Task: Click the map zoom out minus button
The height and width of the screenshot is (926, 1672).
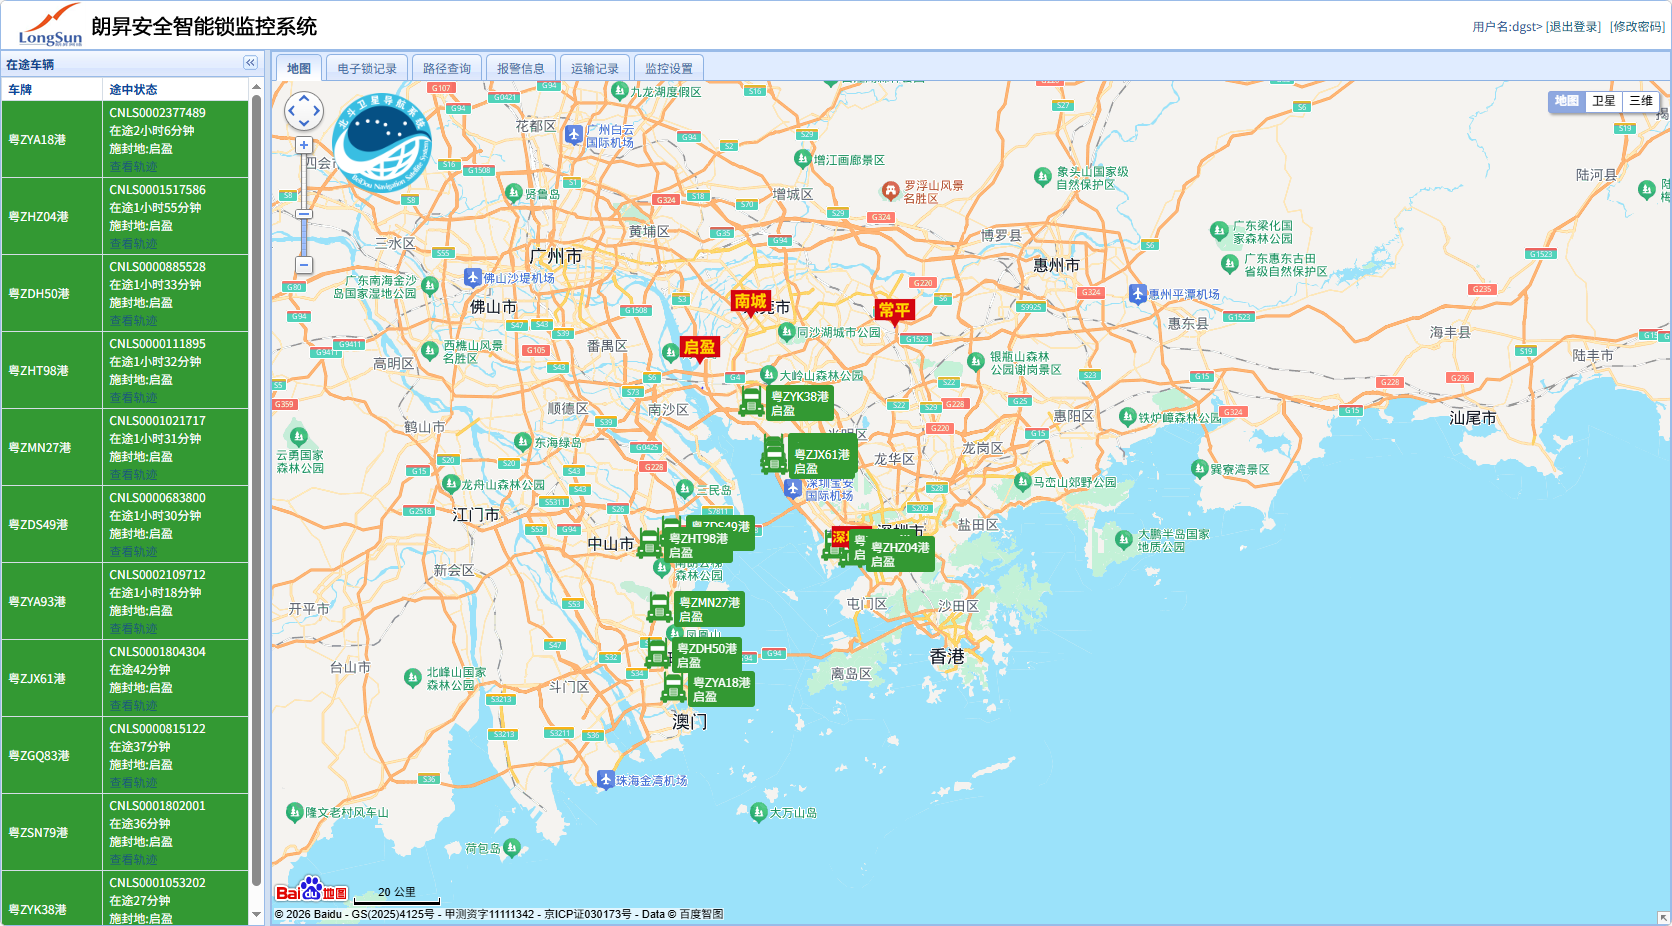Action: pos(304,265)
